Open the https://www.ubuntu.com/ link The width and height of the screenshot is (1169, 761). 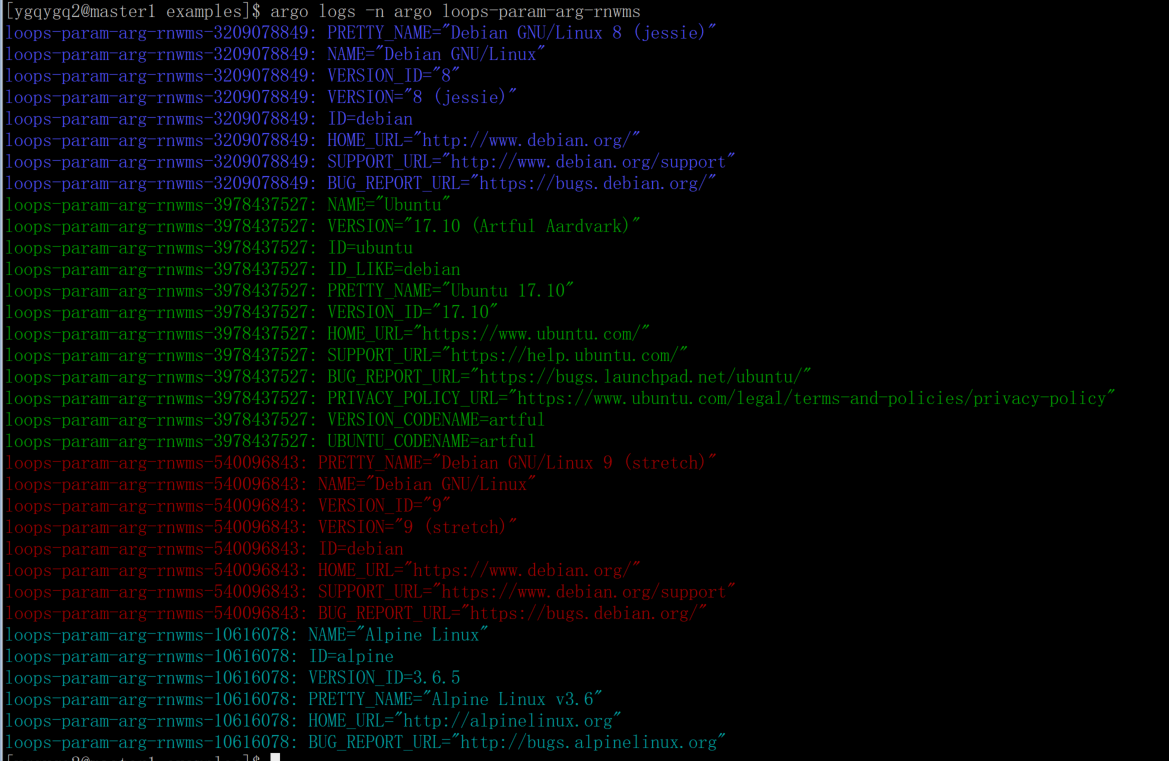click(532, 334)
